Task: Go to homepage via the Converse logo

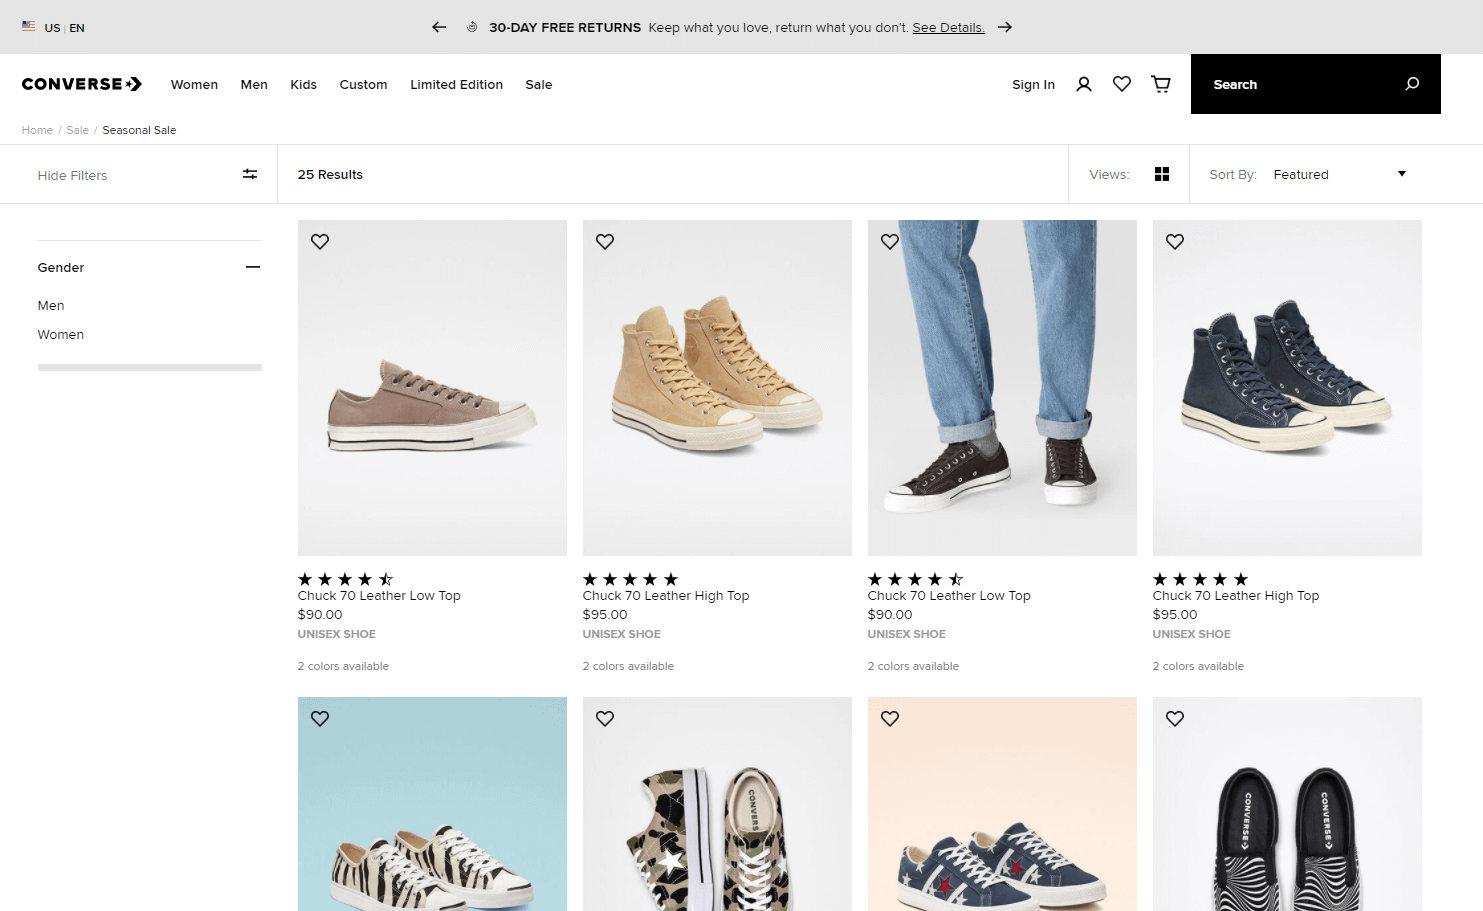Action: [x=82, y=84]
